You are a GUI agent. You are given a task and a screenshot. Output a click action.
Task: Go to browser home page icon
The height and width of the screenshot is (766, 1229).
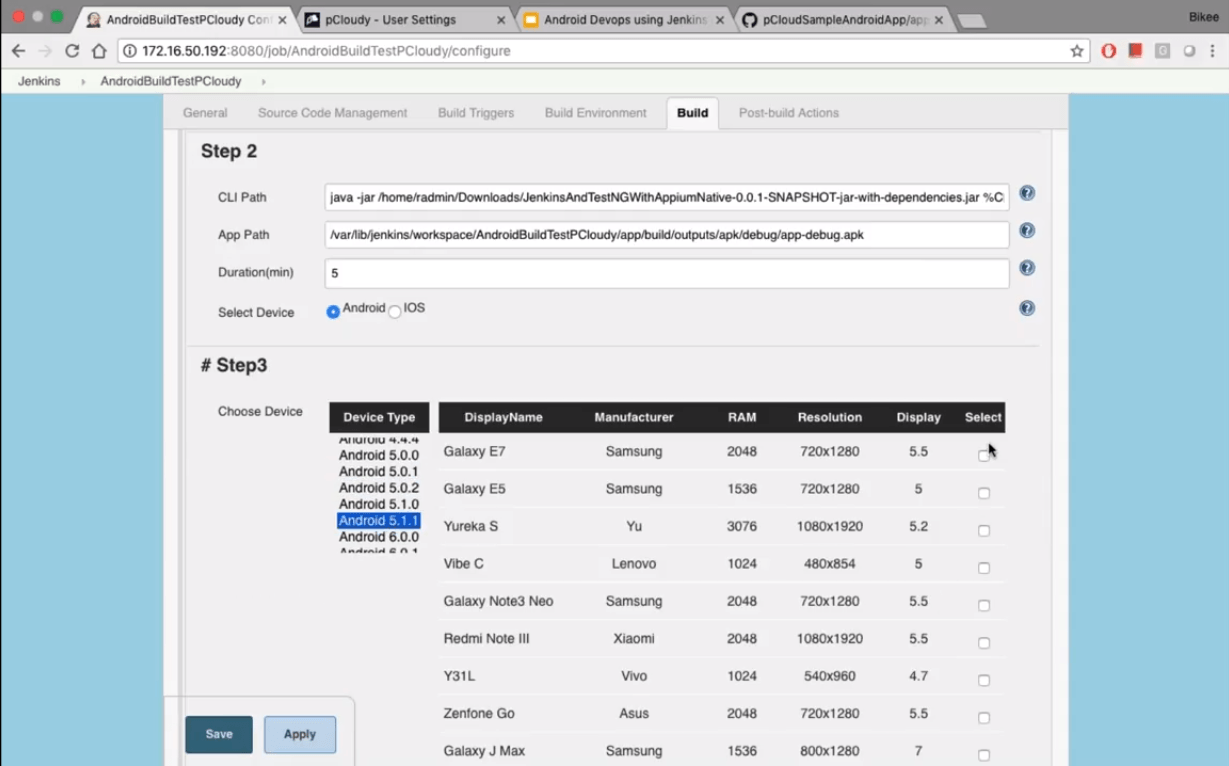point(99,51)
